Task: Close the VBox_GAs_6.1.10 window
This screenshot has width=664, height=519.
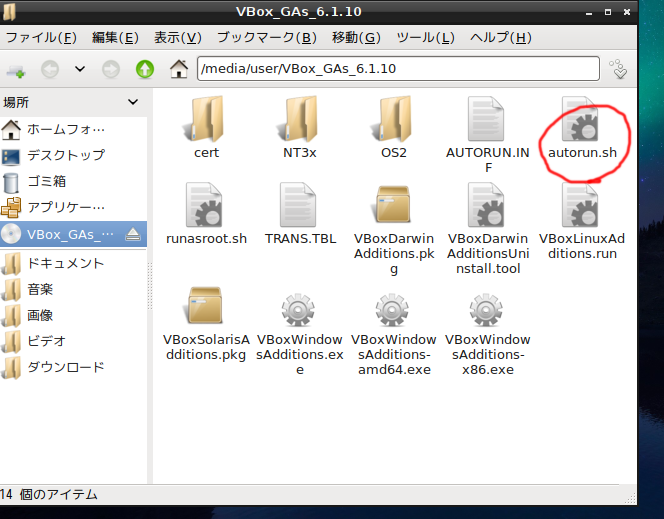Action: tap(627, 12)
